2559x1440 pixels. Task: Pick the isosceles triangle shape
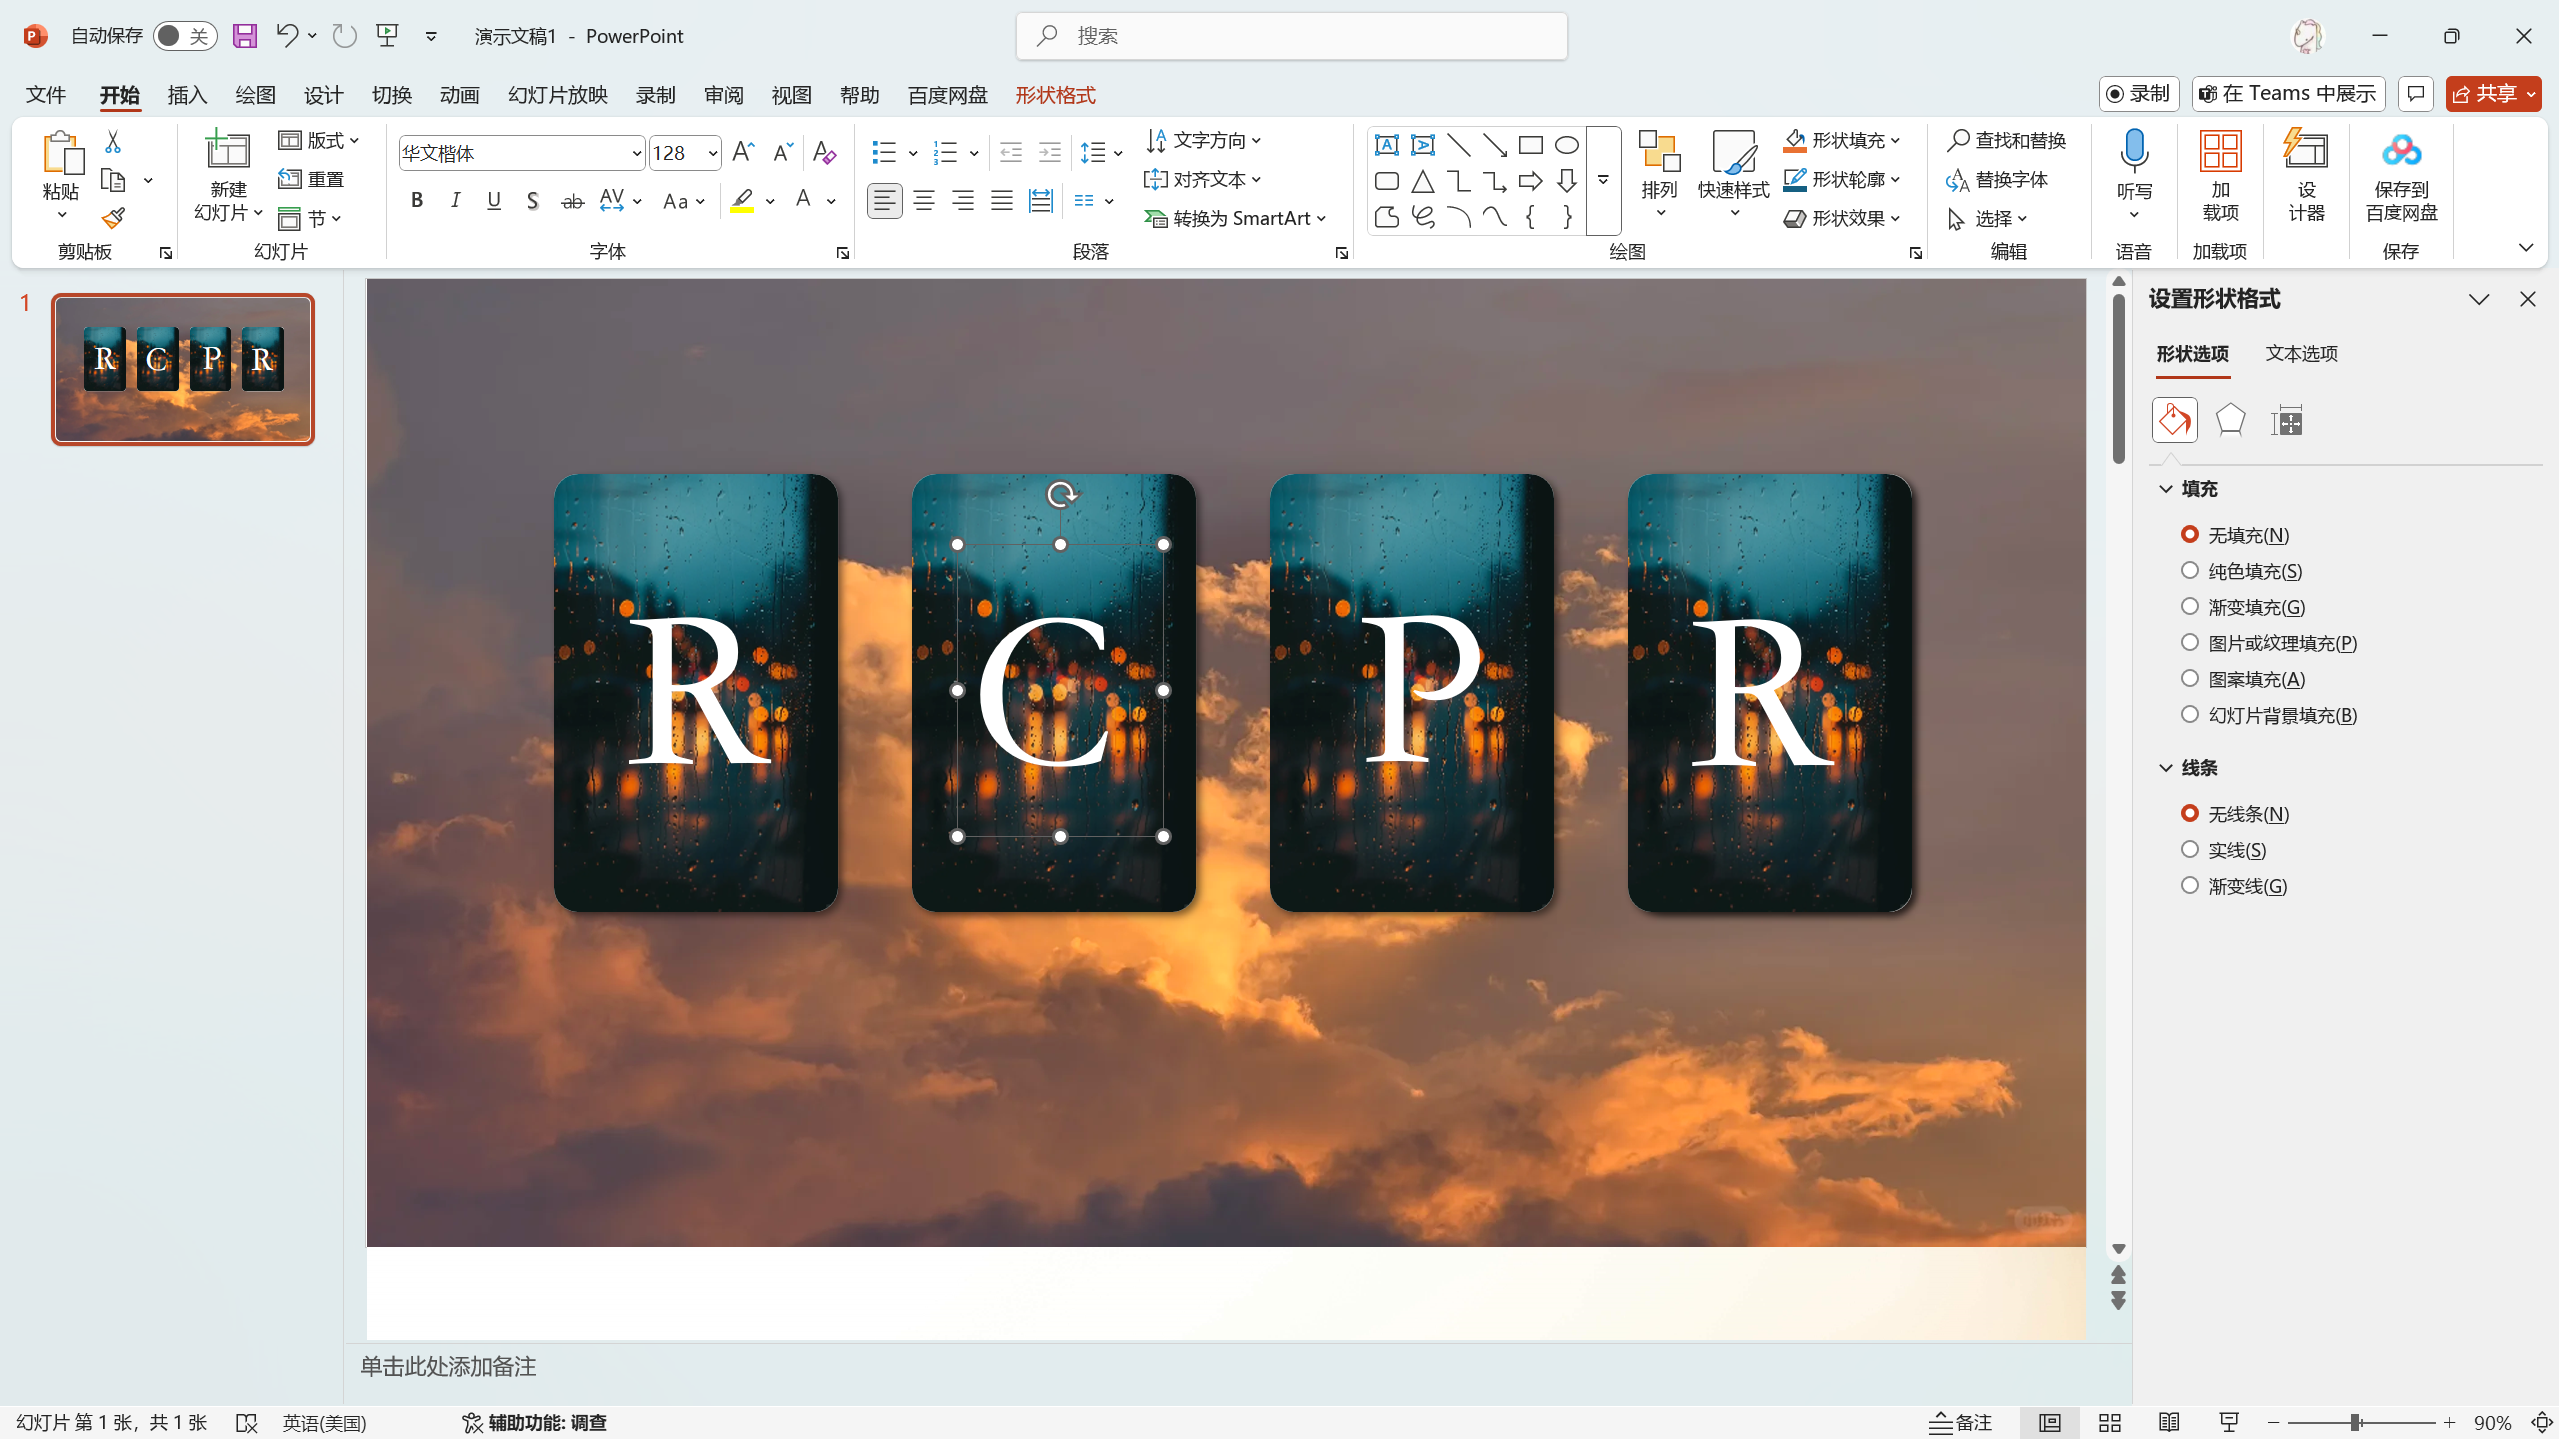tap(1423, 181)
